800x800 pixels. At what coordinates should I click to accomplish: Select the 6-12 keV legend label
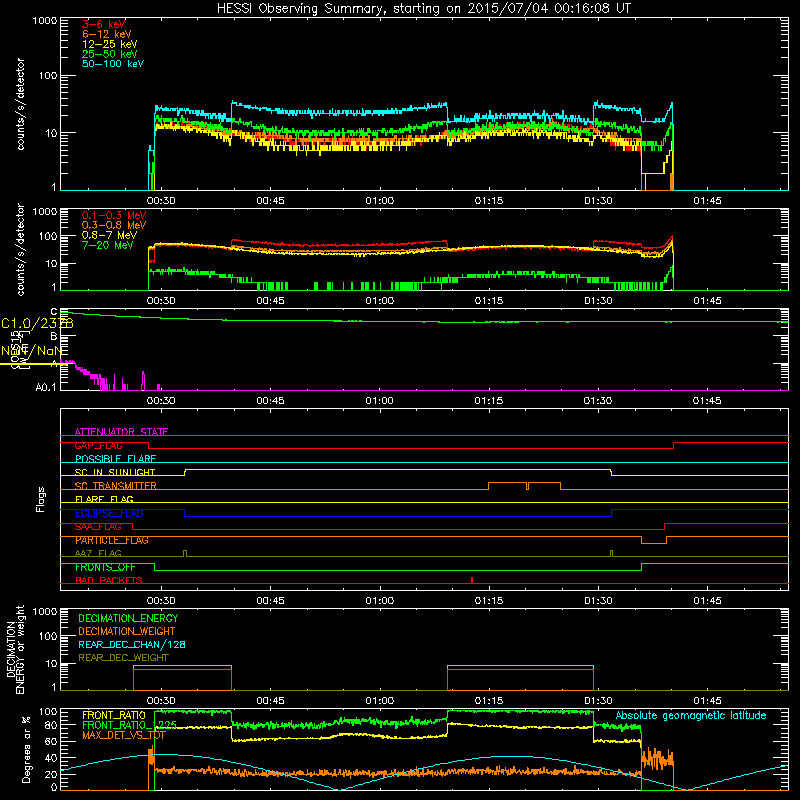click(x=107, y=34)
